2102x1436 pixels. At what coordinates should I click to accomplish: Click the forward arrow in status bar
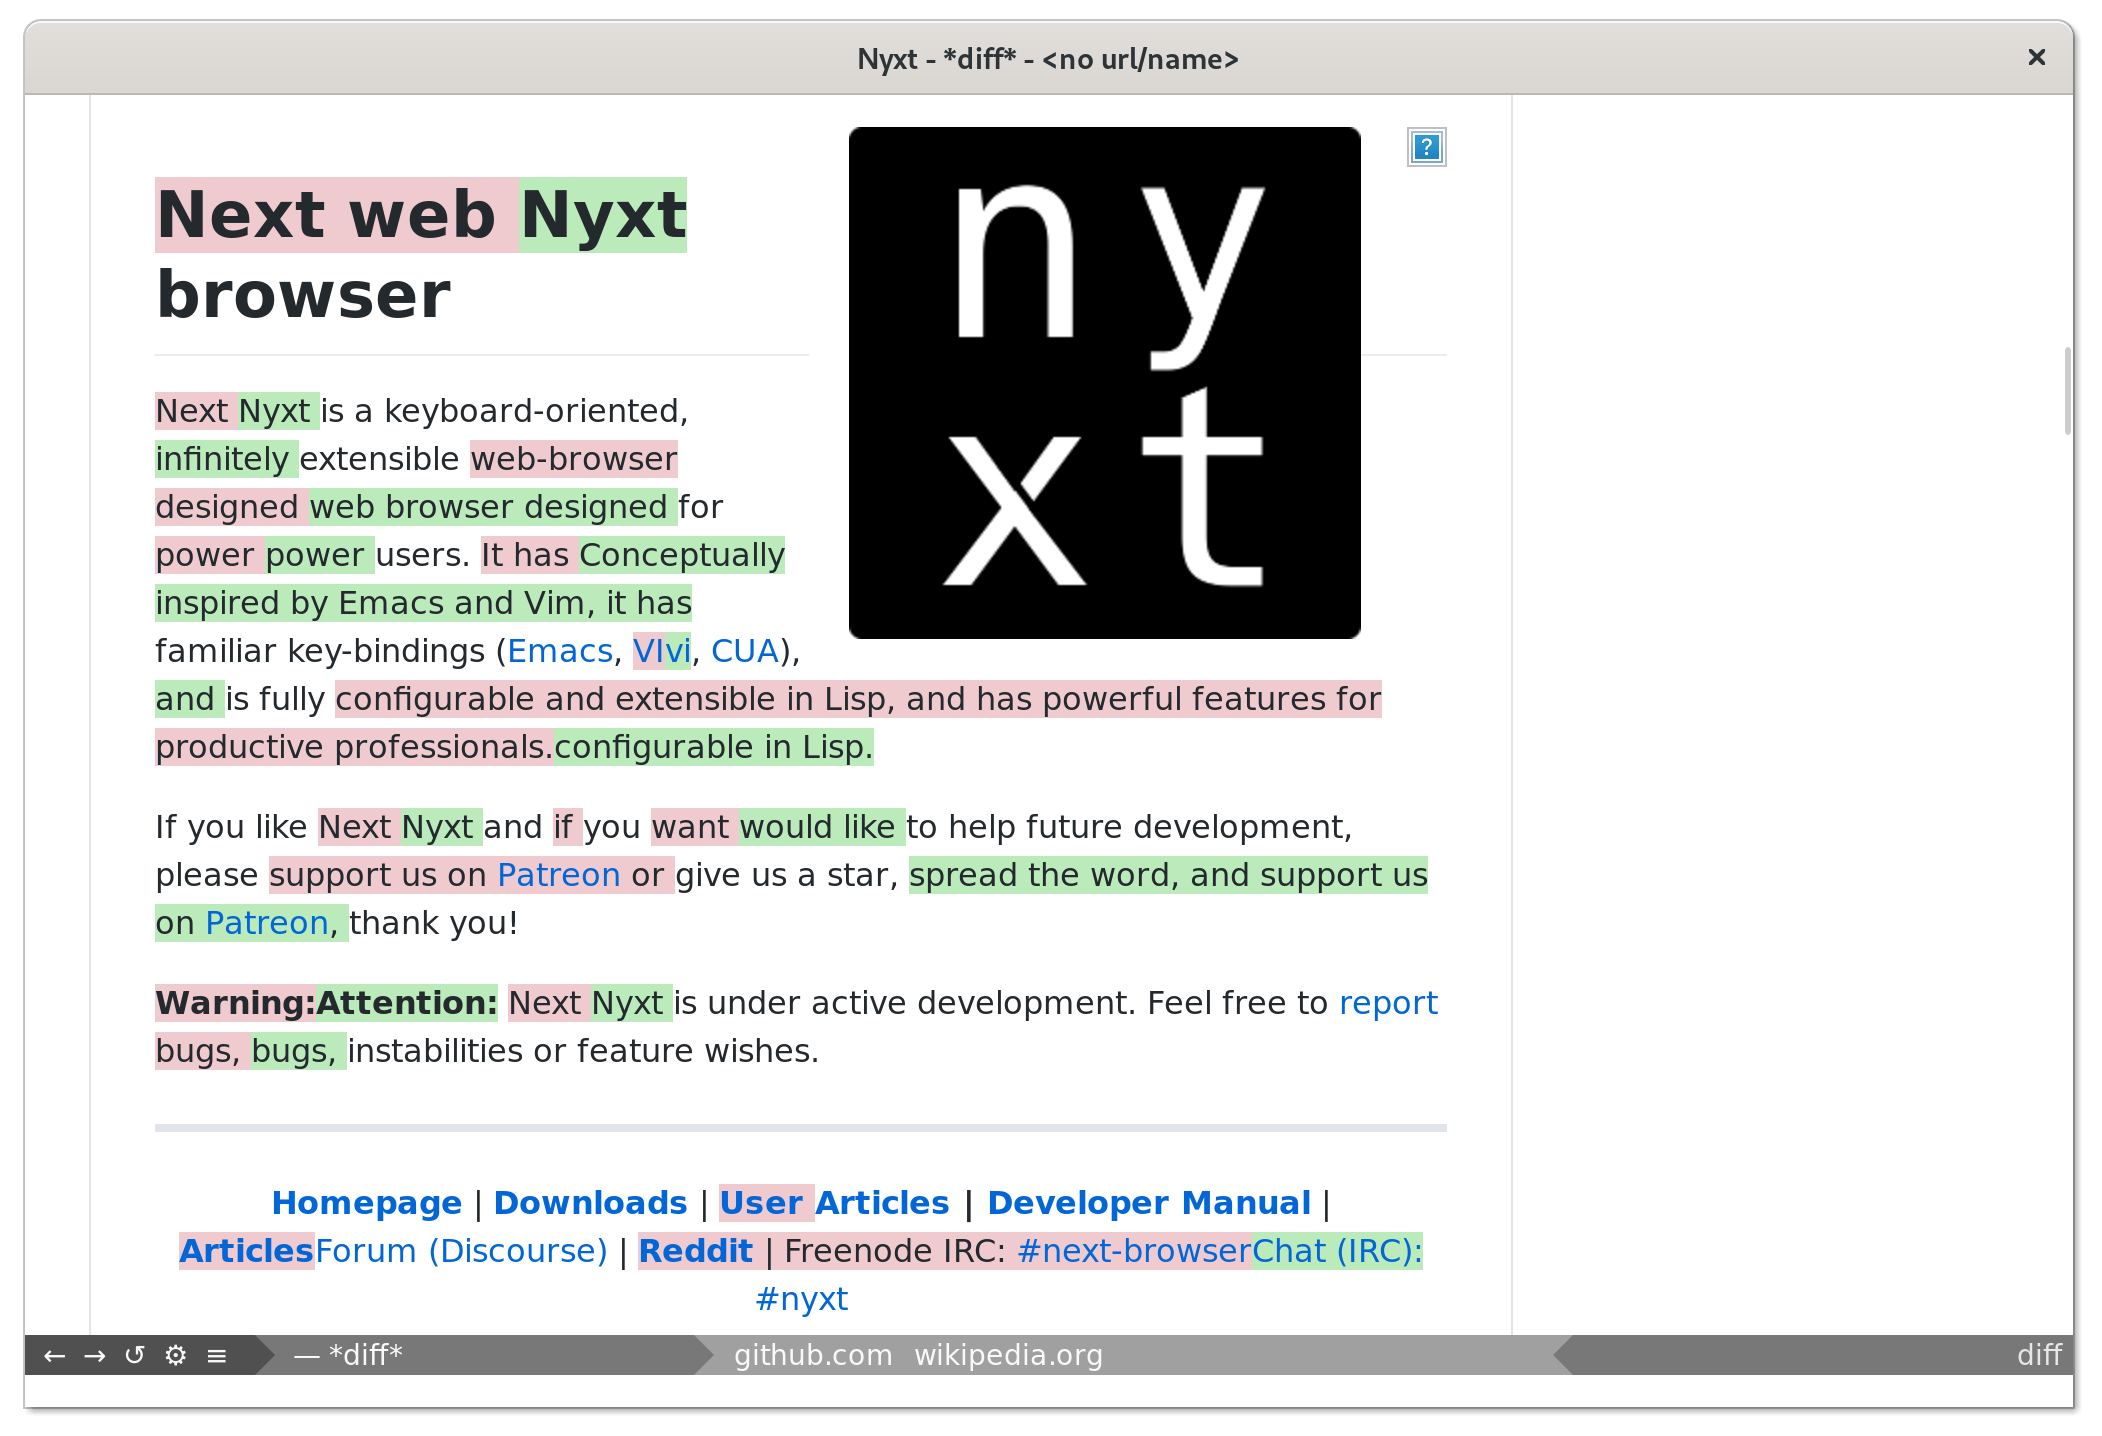click(x=95, y=1356)
